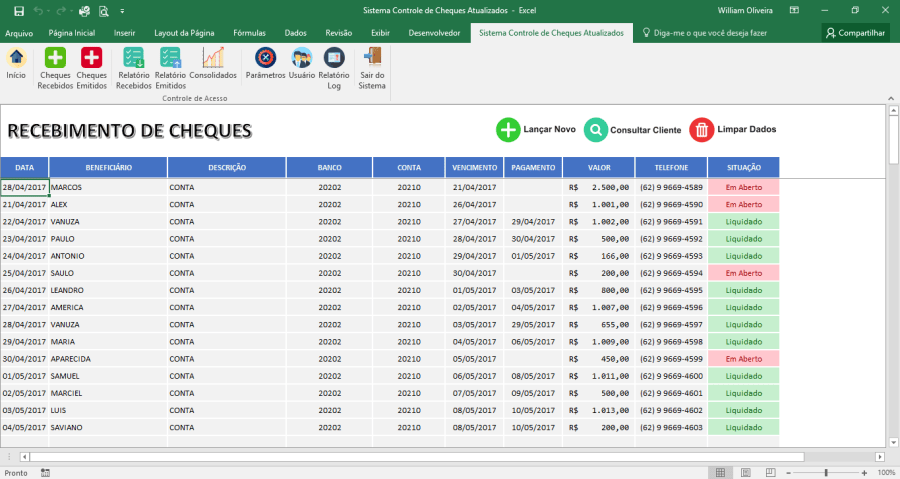Switch to Page Break Preview icon
This screenshot has width=900, height=479.
tap(771, 473)
